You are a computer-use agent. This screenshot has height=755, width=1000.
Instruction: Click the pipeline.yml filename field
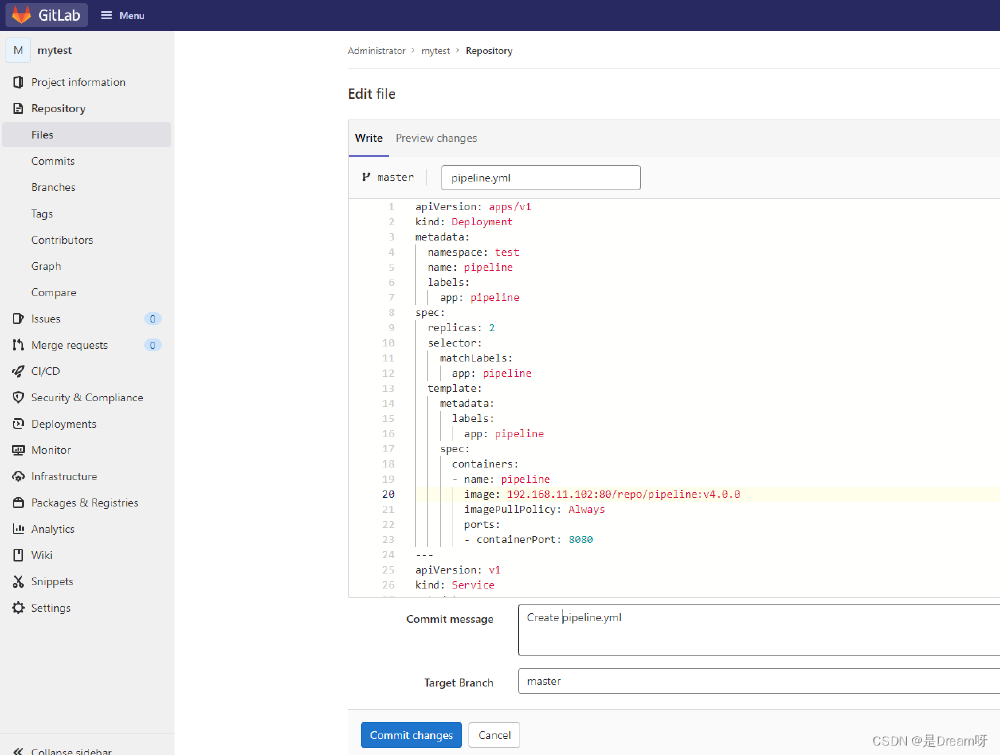point(541,178)
